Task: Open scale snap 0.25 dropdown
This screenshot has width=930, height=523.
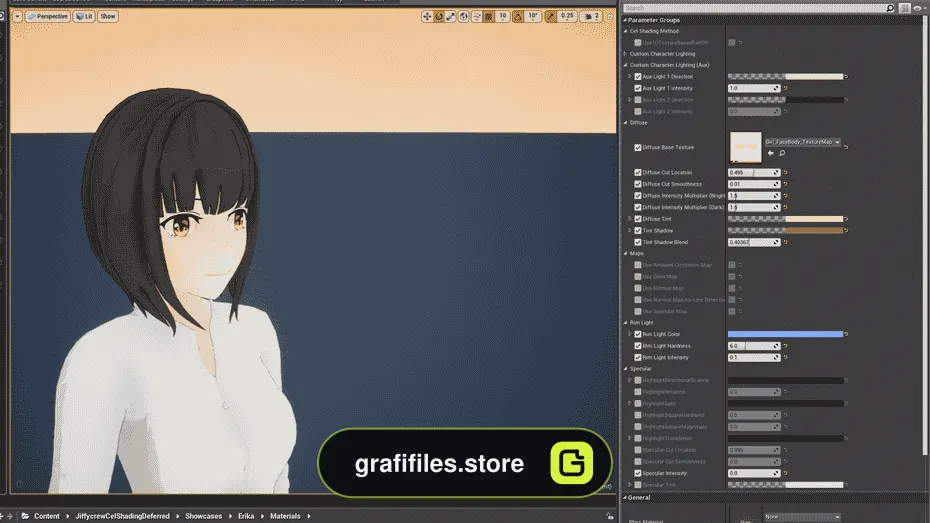Action: click(x=568, y=17)
